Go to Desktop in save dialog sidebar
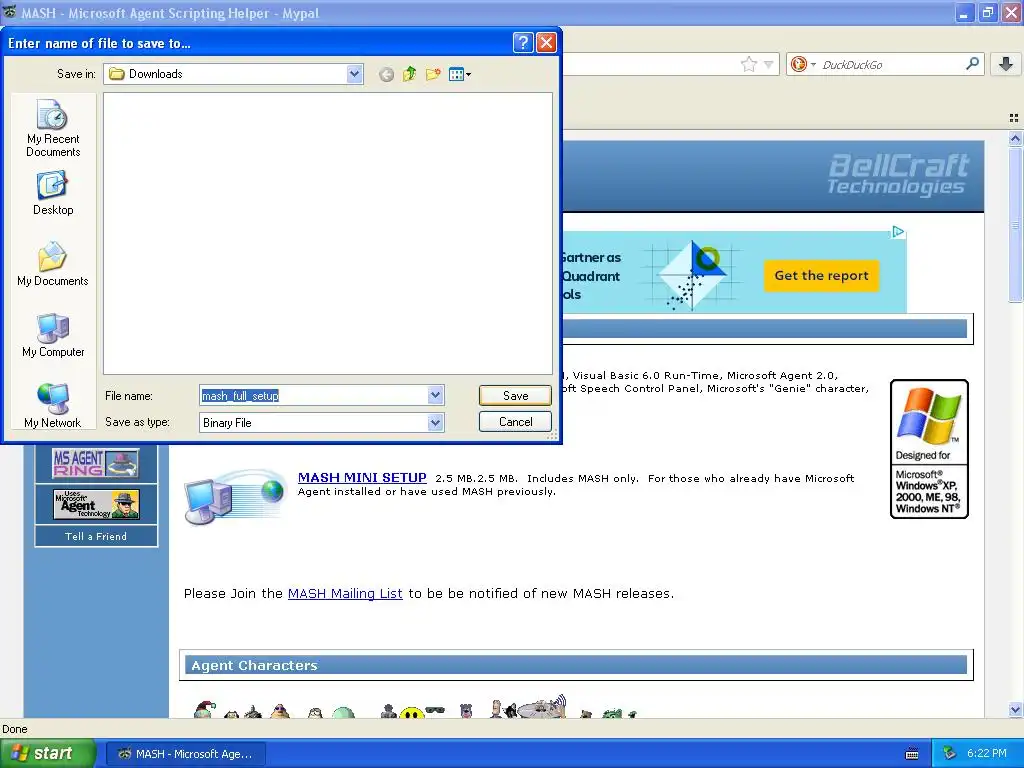This screenshot has height=768, width=1024. point(53,193)
